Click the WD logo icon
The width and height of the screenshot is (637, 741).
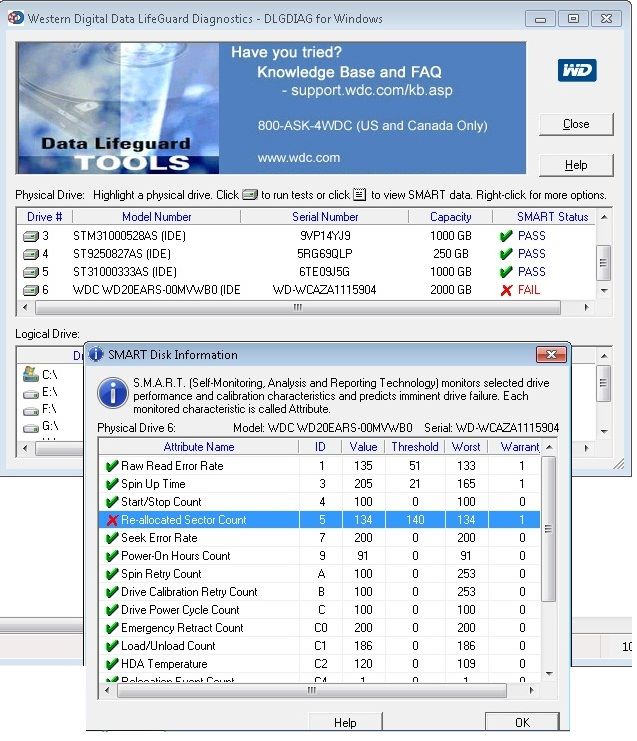577,70
